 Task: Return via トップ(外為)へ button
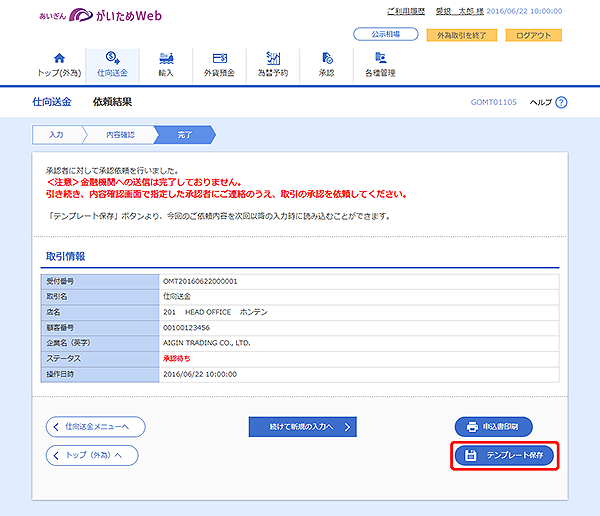[92, 455]
